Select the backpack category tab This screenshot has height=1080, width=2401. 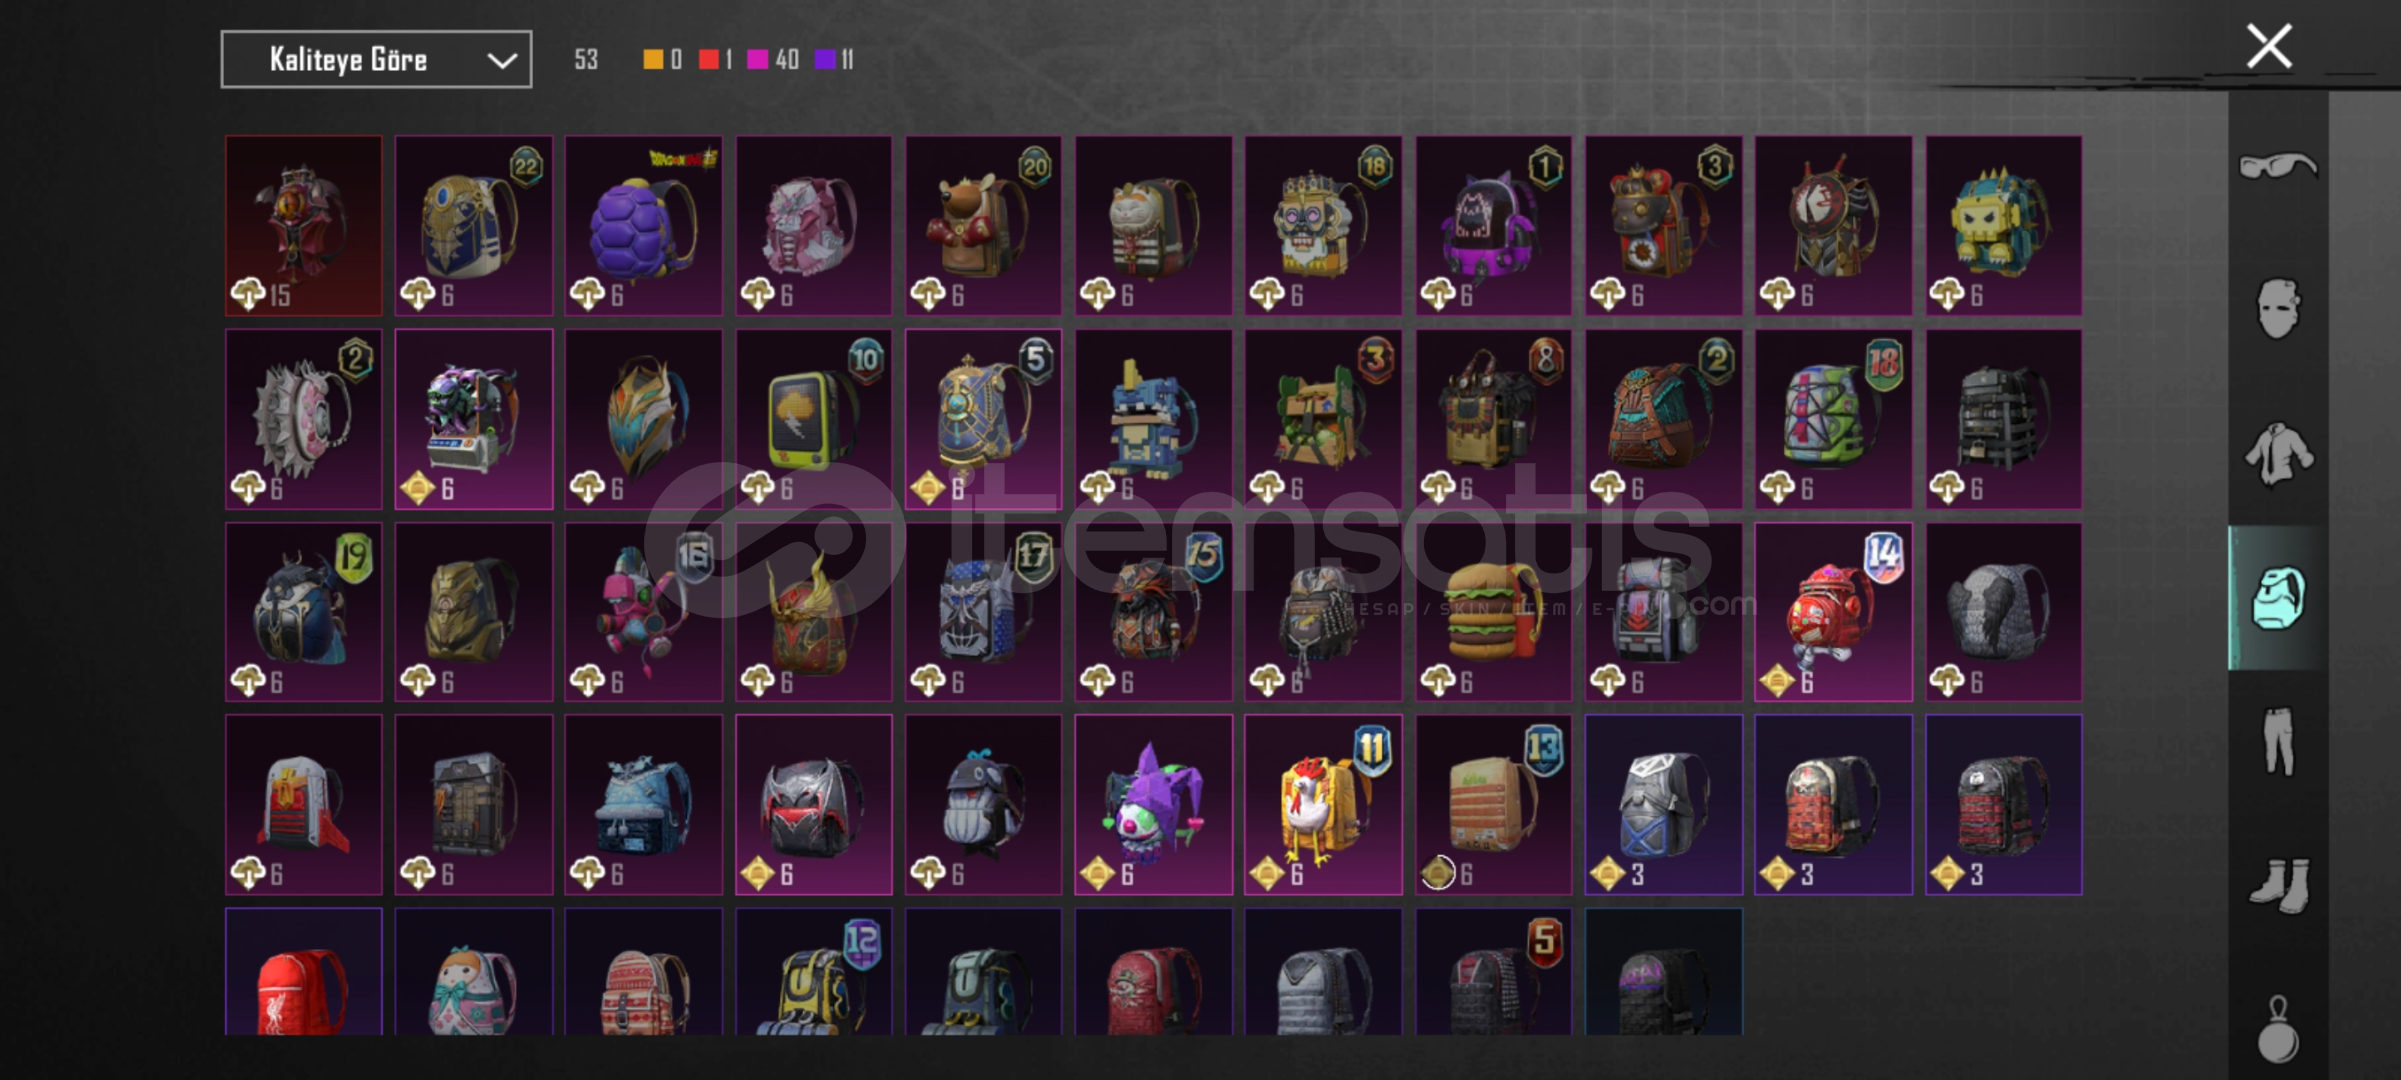pos(2278,597)
